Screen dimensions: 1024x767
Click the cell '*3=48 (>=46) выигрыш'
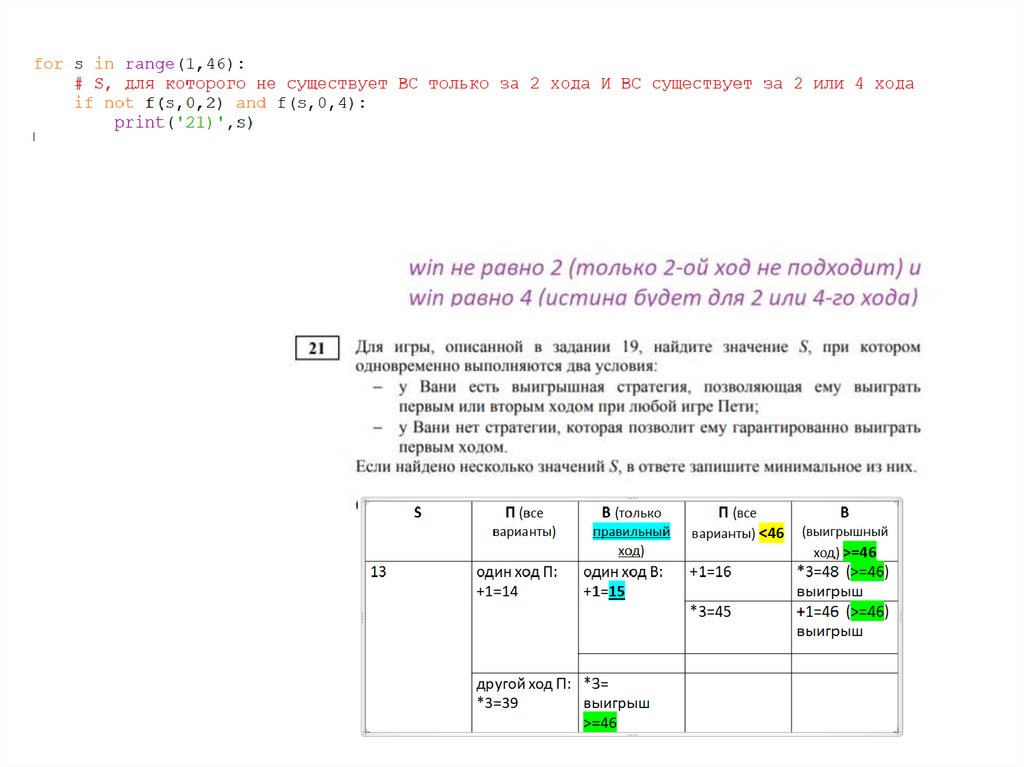coord(844,581)
